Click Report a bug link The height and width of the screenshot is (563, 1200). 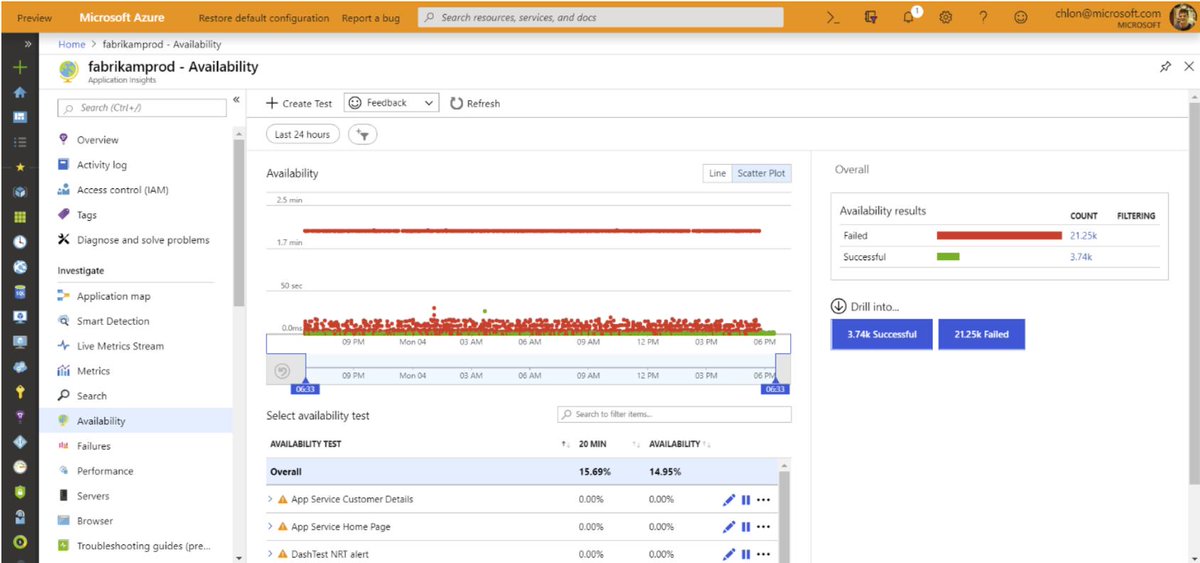pos(373,18)
